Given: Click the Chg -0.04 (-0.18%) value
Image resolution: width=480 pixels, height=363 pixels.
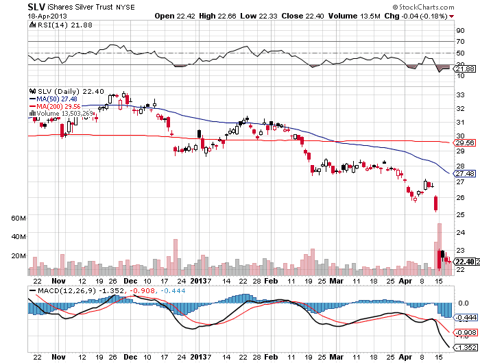Looking at the screenshot, I should click(x=416, y=16).
